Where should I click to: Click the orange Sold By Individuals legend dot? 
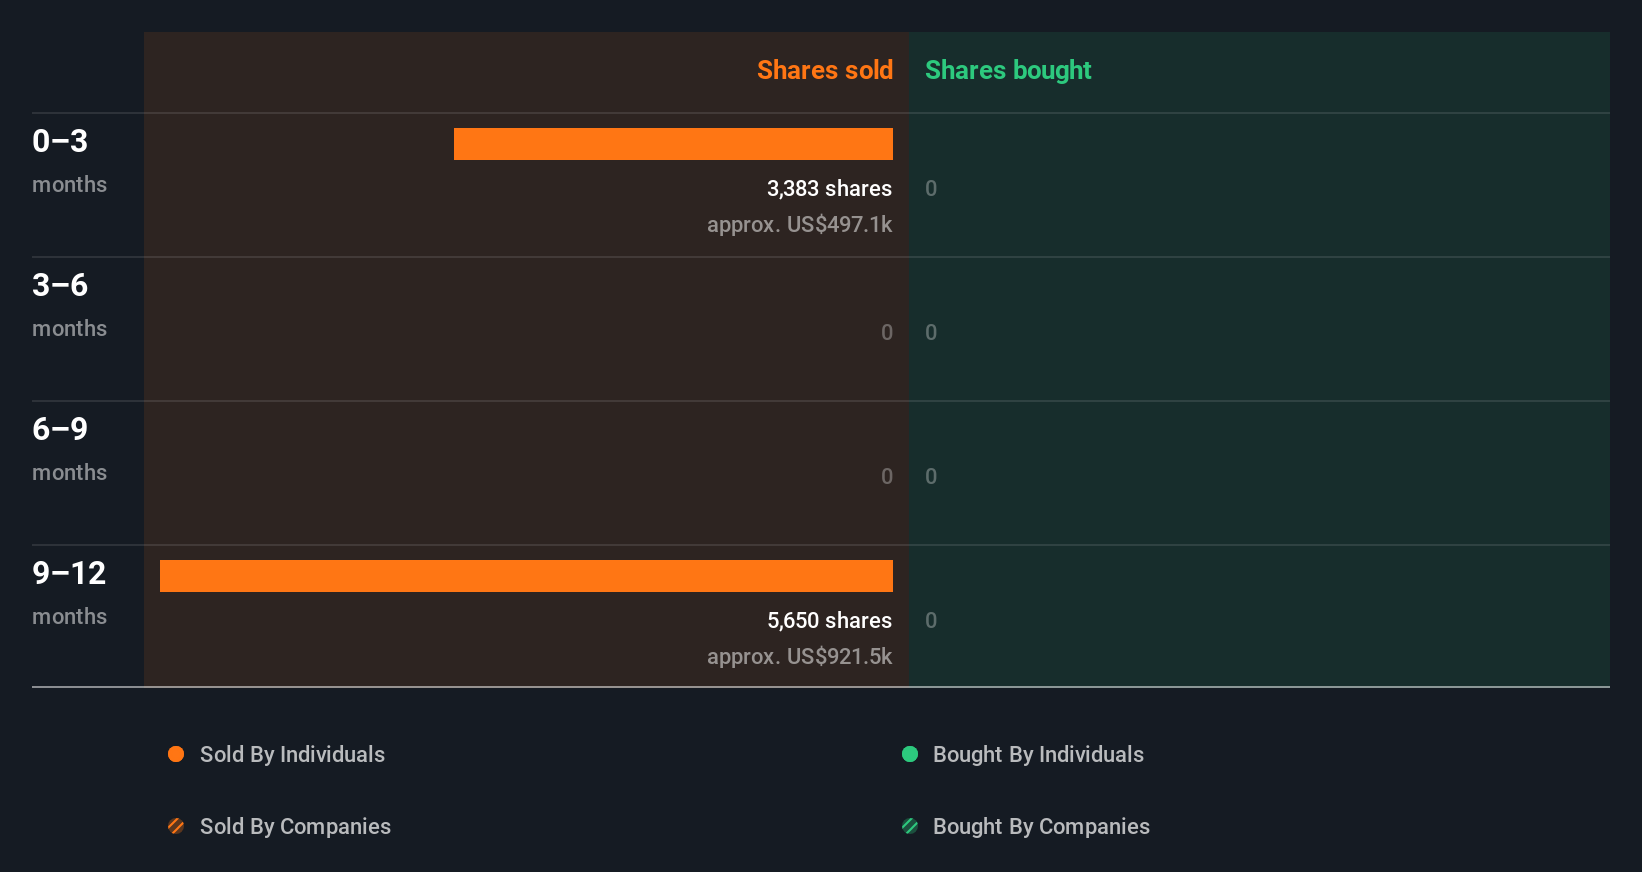point(176,754)
